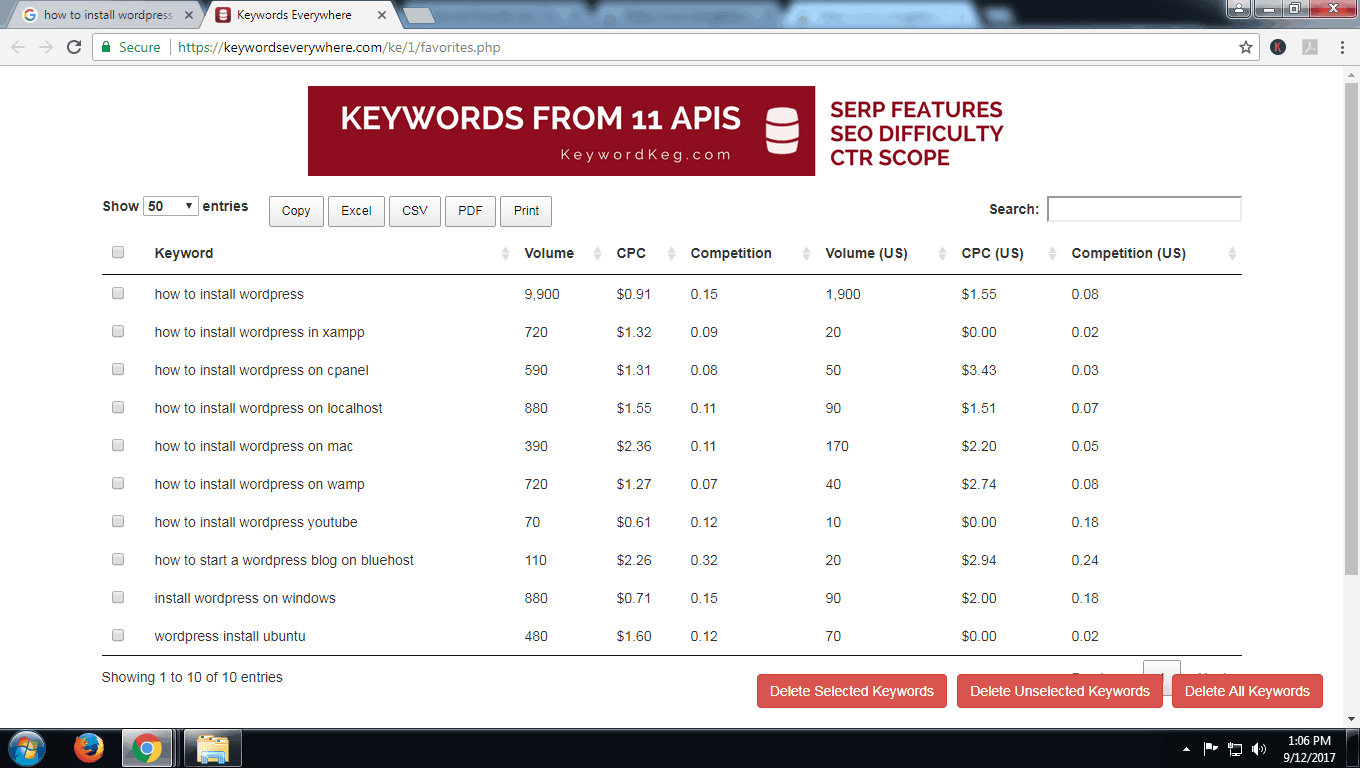Screen dimensions: 1360x768
Task: Open Chrome's three-dot menu
Action: click(1341, 47)
